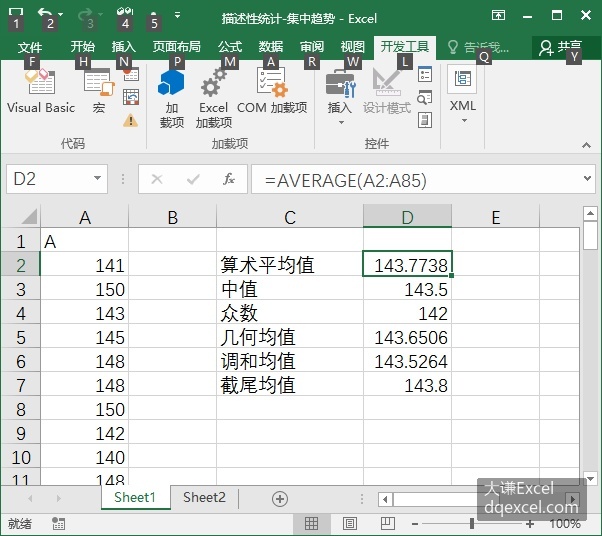Select the 截尾均值 cell
The height and width of the screenshot is (536, 602).
click(290, 385)
